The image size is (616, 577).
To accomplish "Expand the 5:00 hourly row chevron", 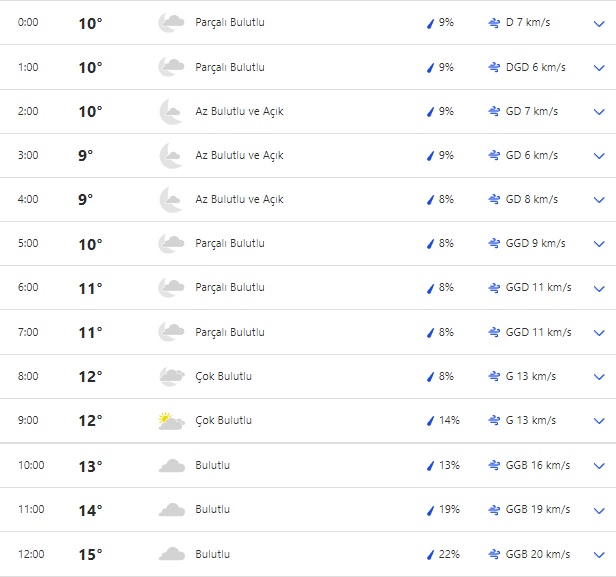I will [x=599, y=244].
